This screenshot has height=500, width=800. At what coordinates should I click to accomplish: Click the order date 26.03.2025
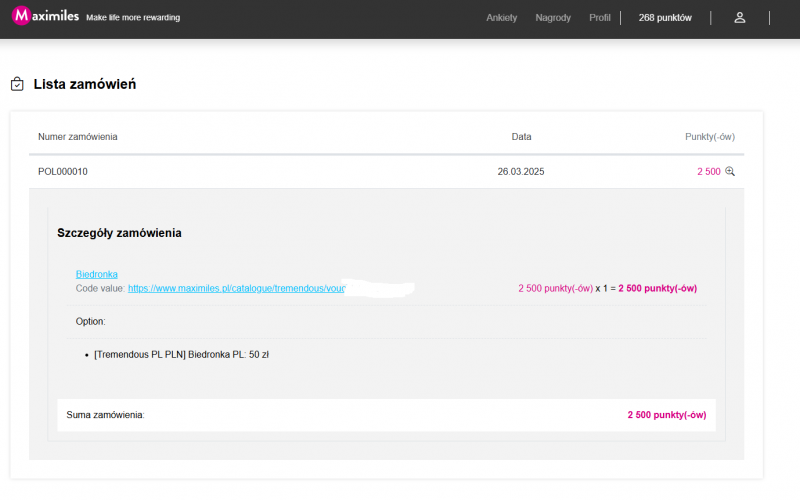520,172
